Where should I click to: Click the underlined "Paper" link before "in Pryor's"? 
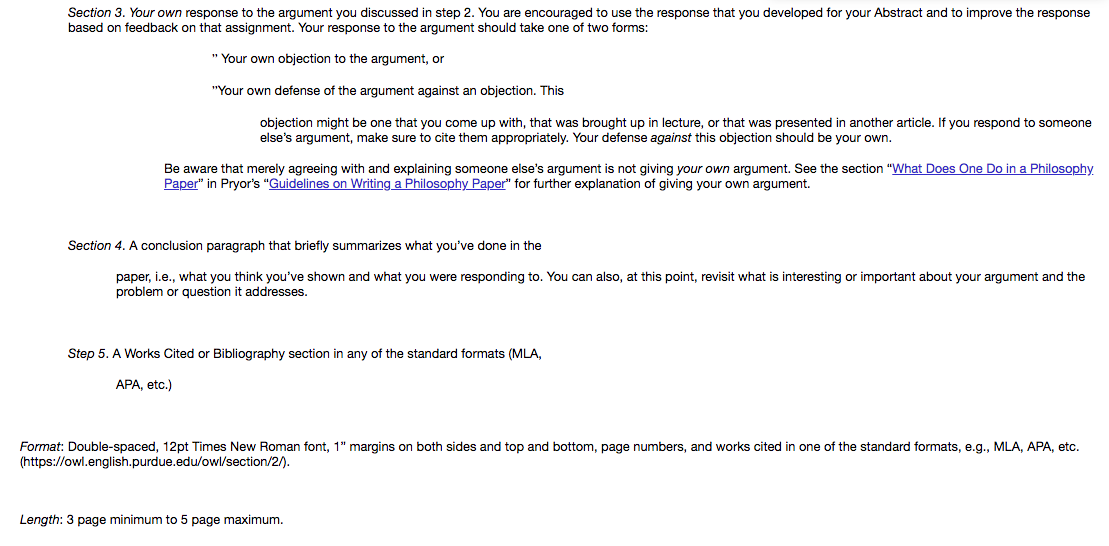click(x=180, y=185)
